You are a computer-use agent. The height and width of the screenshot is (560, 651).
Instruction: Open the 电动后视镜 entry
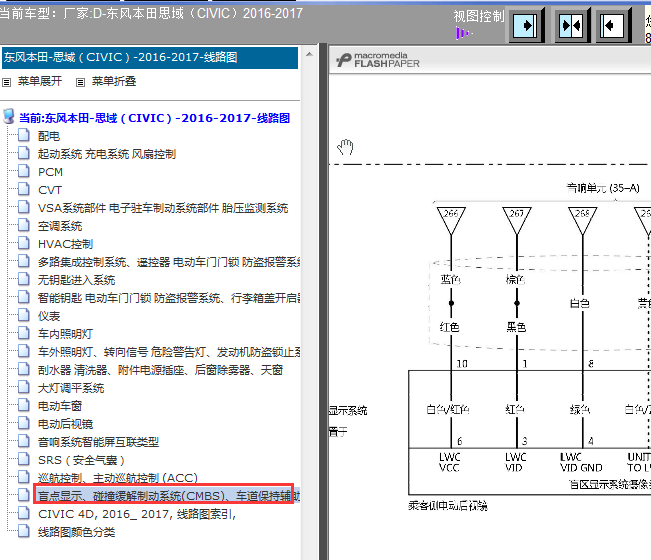65,424
